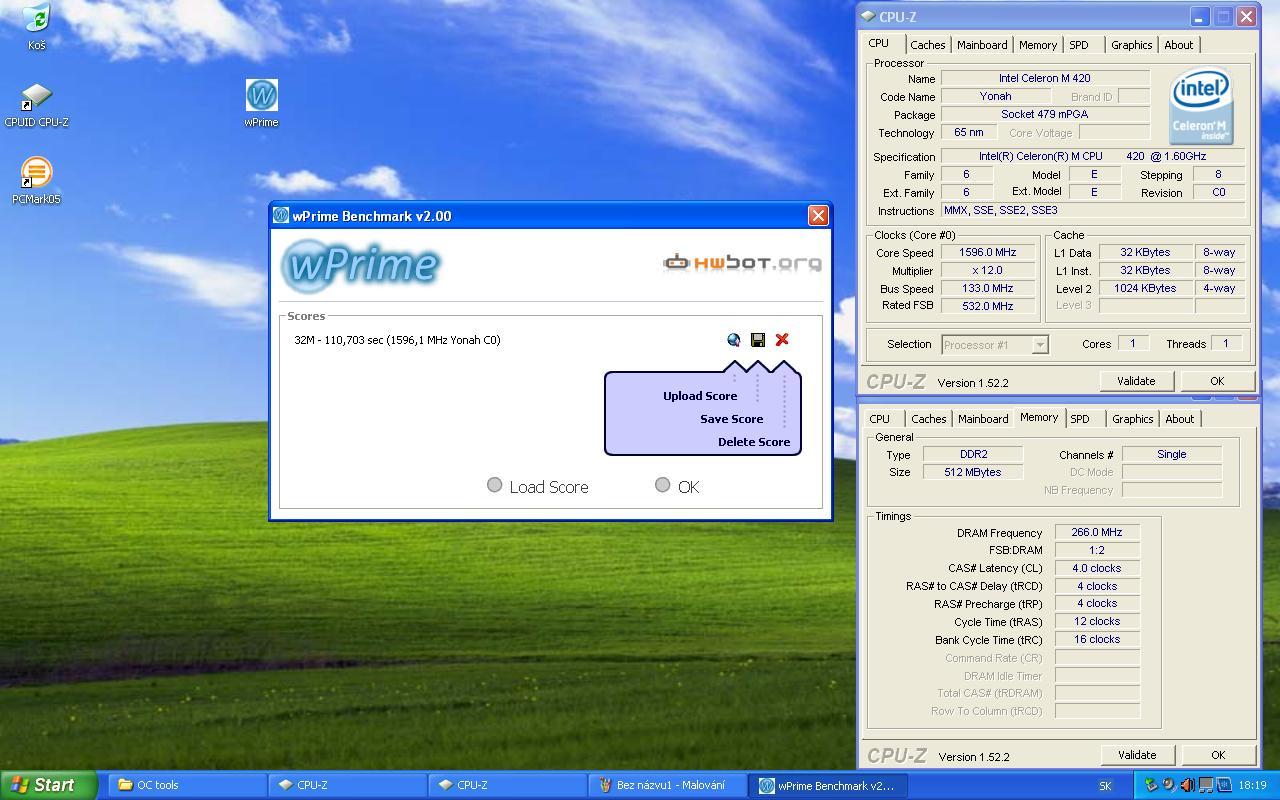Click the Channels # value Single
Image resolution: width=1280 pixels, height=800 pixels.
(1172, 454)
